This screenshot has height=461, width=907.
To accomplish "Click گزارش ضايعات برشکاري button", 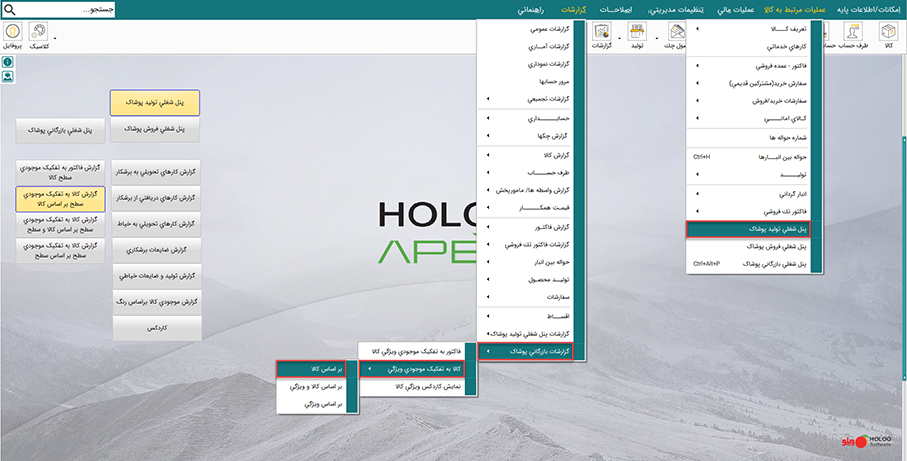I will (156, 250).
